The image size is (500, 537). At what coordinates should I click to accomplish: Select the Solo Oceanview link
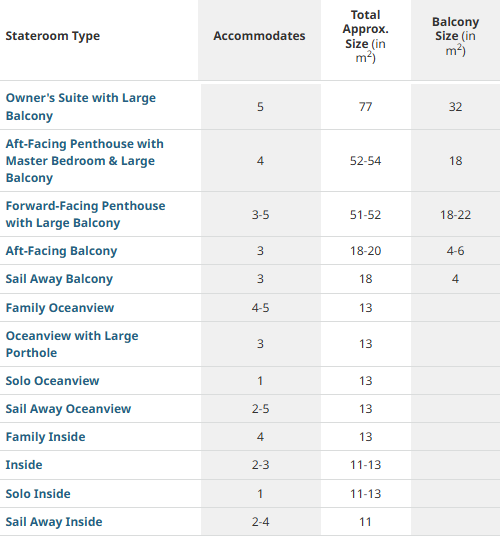tap(52, 381)
